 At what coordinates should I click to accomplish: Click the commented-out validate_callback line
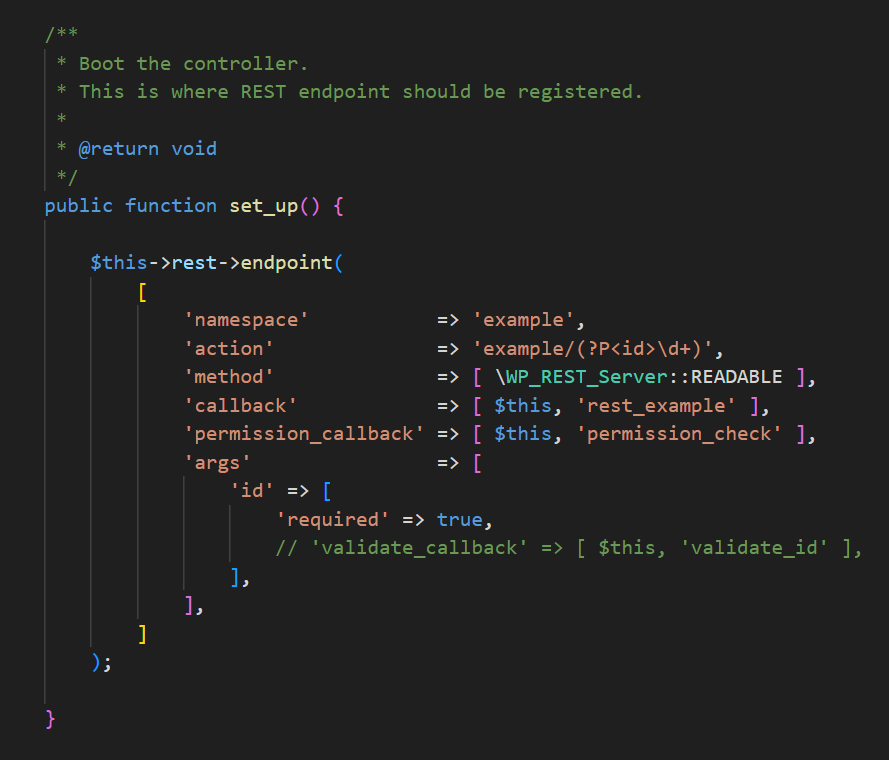pos(569,548)
